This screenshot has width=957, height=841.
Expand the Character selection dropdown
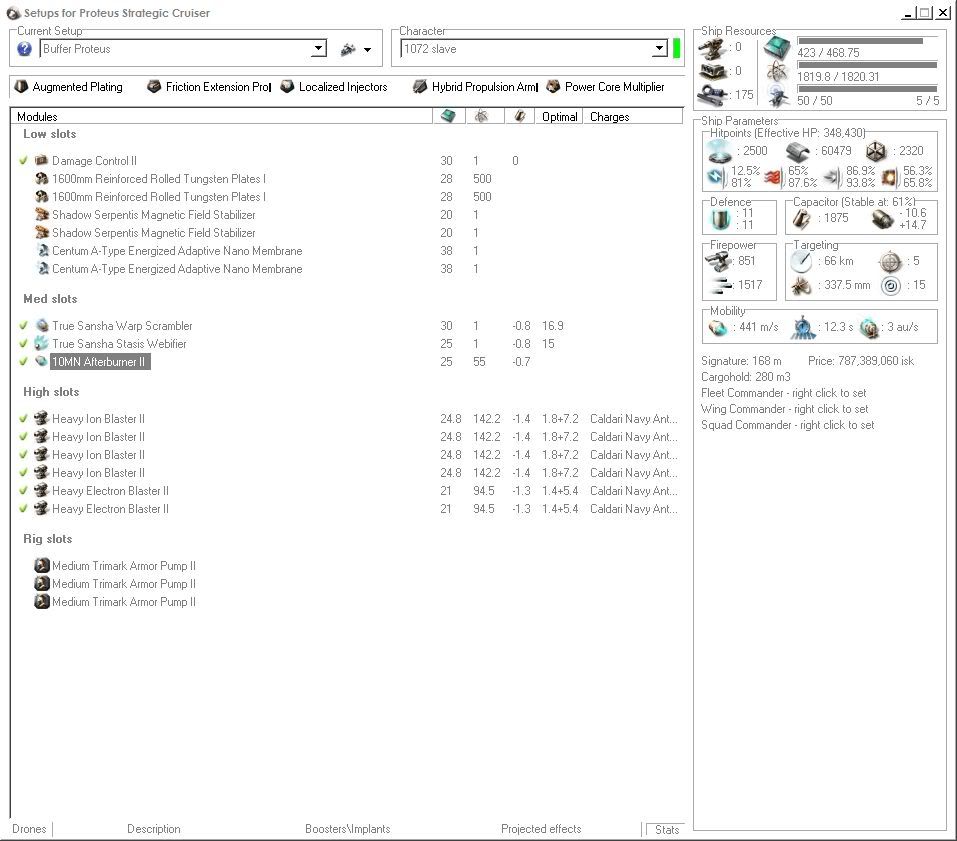(659, 49)
